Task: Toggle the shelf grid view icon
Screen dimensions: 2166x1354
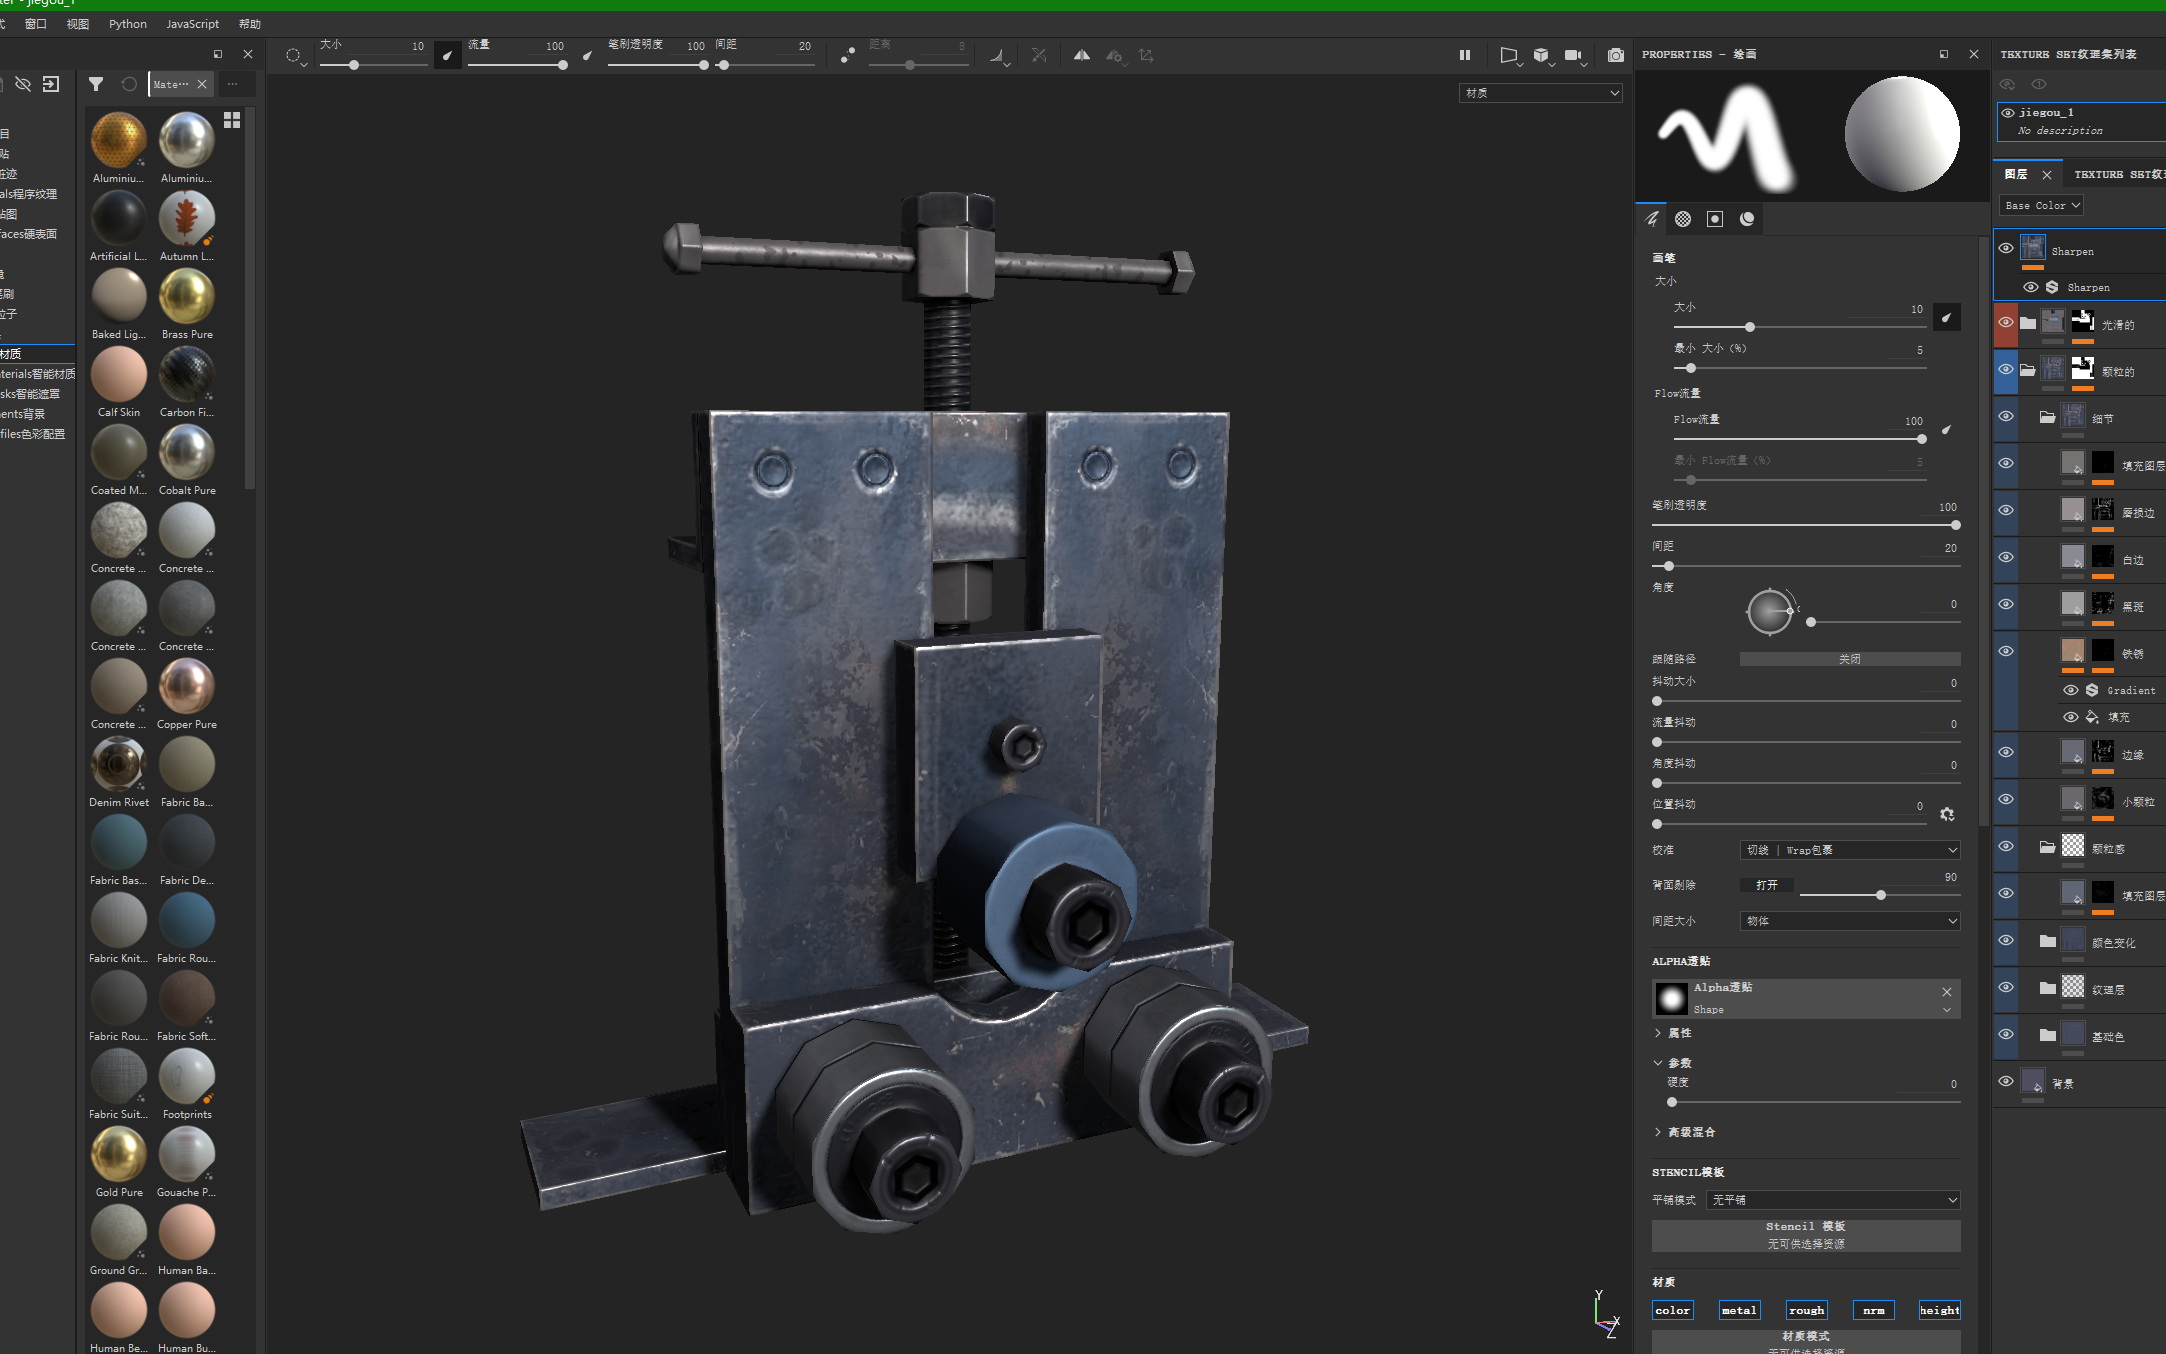Action: 232,120
